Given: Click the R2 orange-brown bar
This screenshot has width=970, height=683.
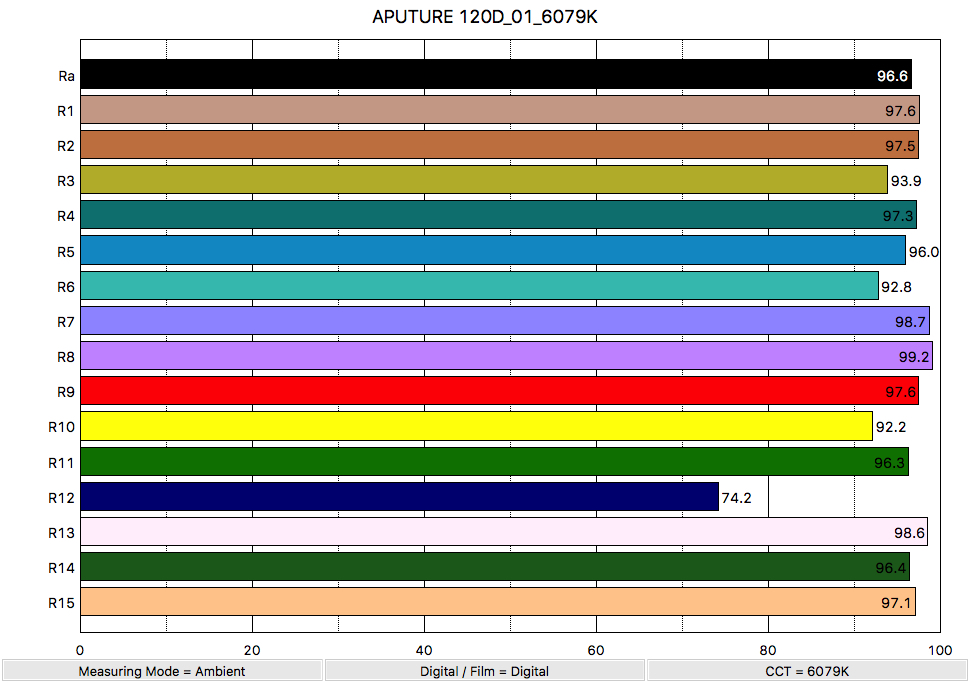Looking at the screenshot, I should [x=499, y=145].
